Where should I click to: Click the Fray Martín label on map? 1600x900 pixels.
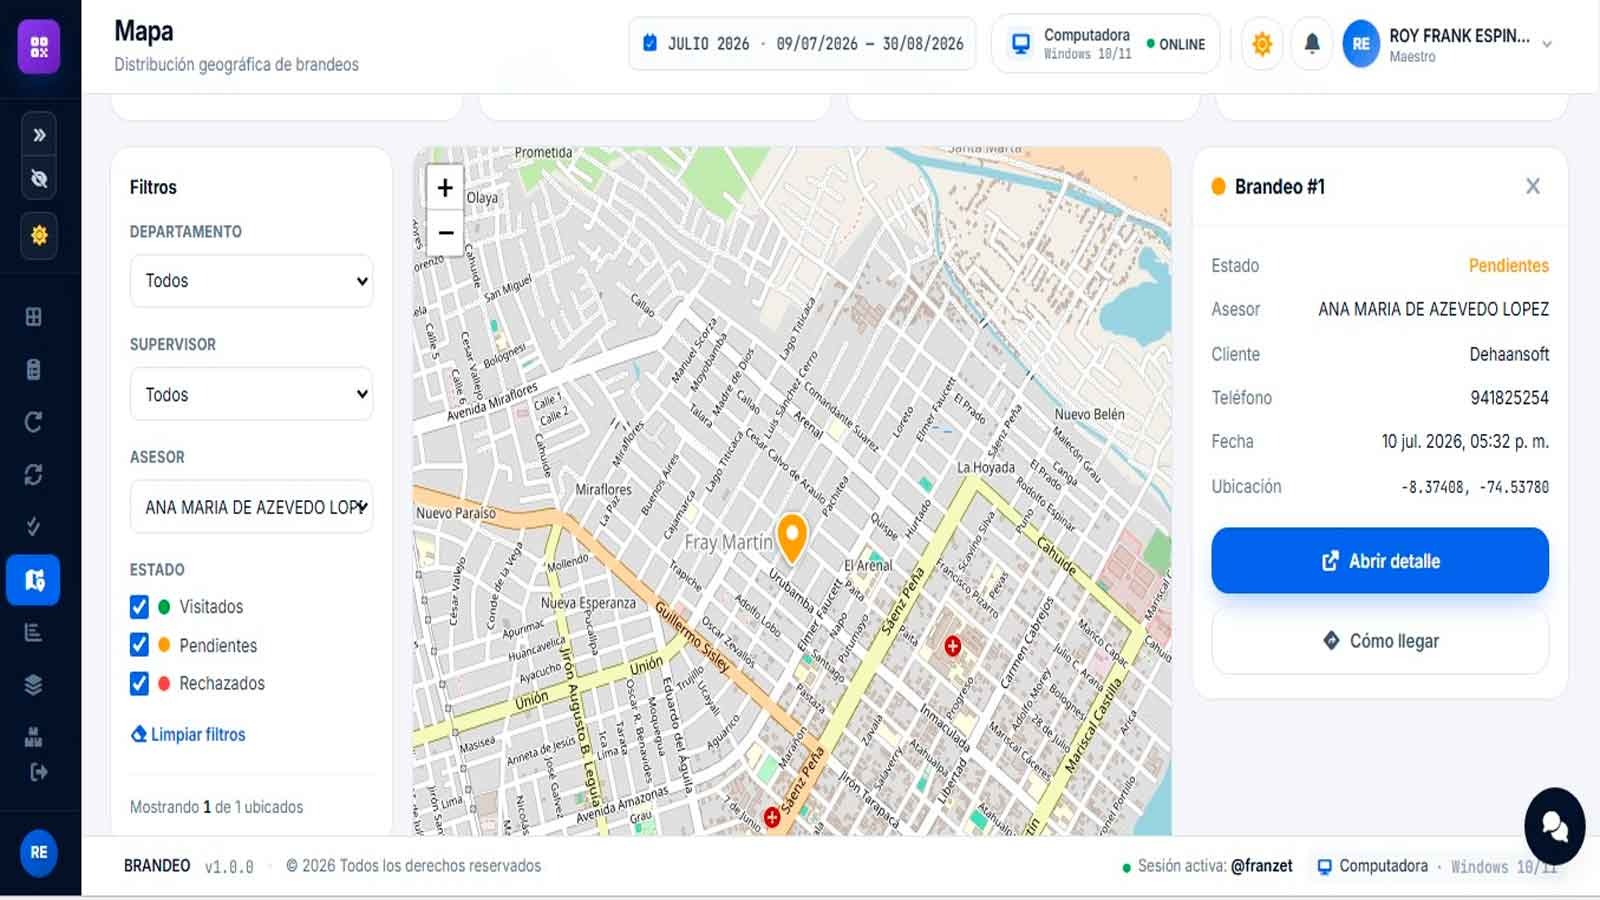[729, 542]
